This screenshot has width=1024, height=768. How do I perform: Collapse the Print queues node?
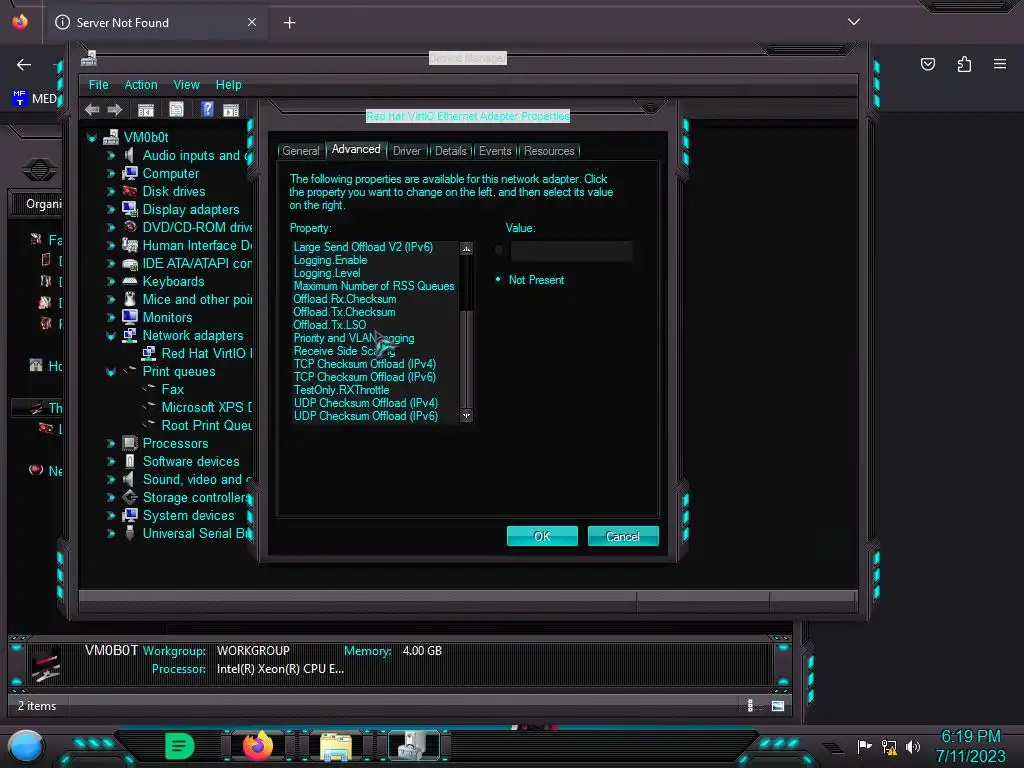(x=111, y=372)
